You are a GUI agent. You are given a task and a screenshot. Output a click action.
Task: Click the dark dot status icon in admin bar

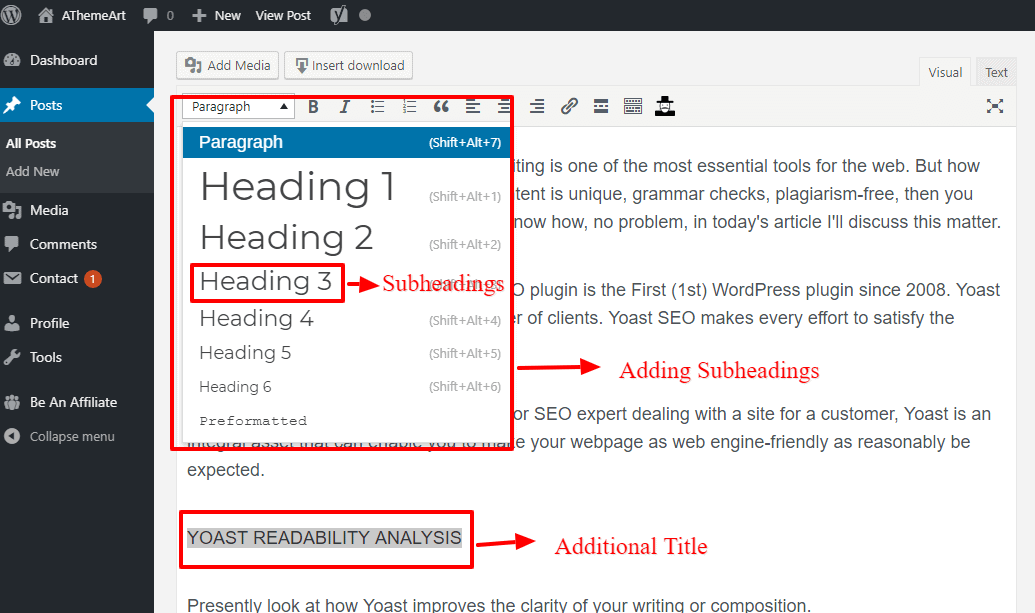click(365, 15)
